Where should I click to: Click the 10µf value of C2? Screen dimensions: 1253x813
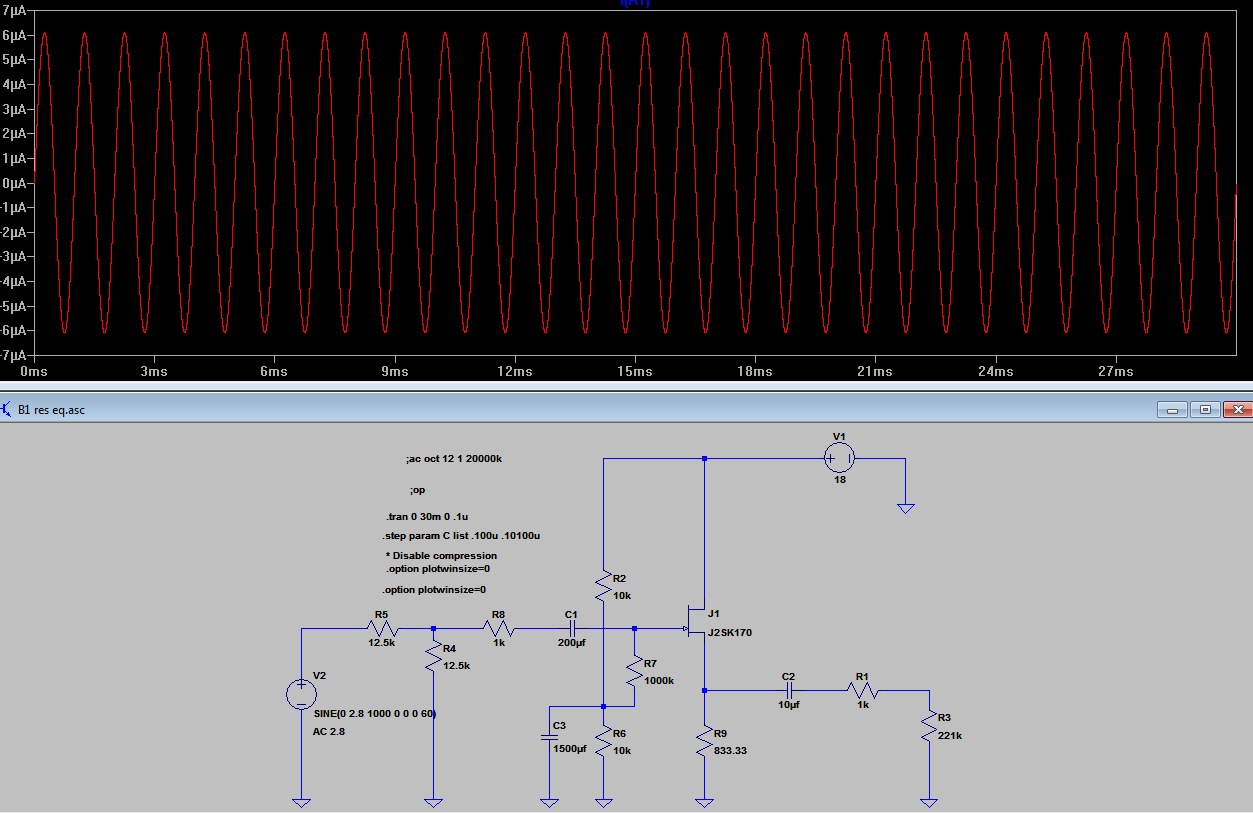coord(789,704)
